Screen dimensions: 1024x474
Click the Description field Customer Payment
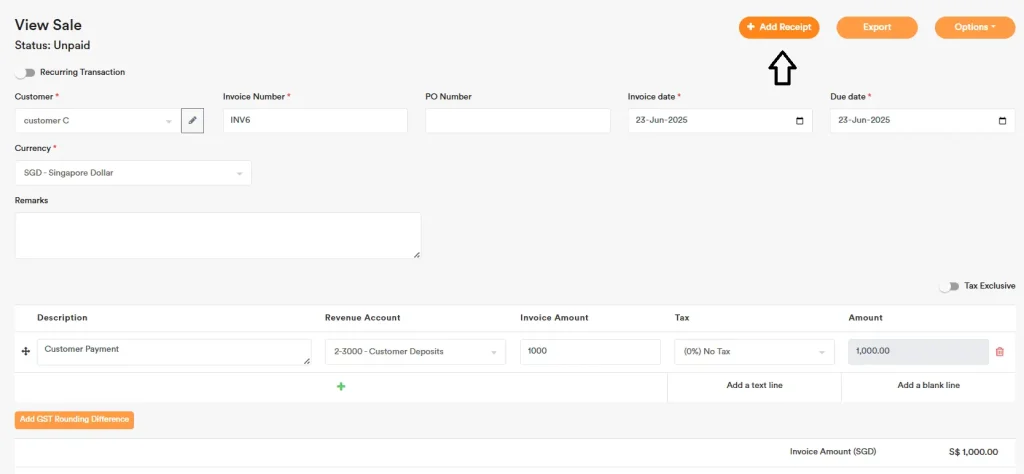pyautogui.click(x=174, y=352)
